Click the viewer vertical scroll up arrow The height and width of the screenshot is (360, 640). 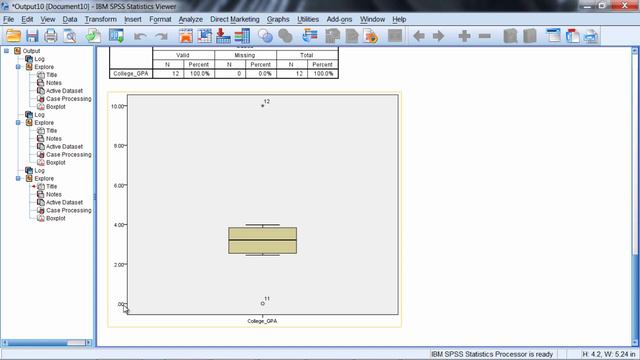click(x=635, y=51)
